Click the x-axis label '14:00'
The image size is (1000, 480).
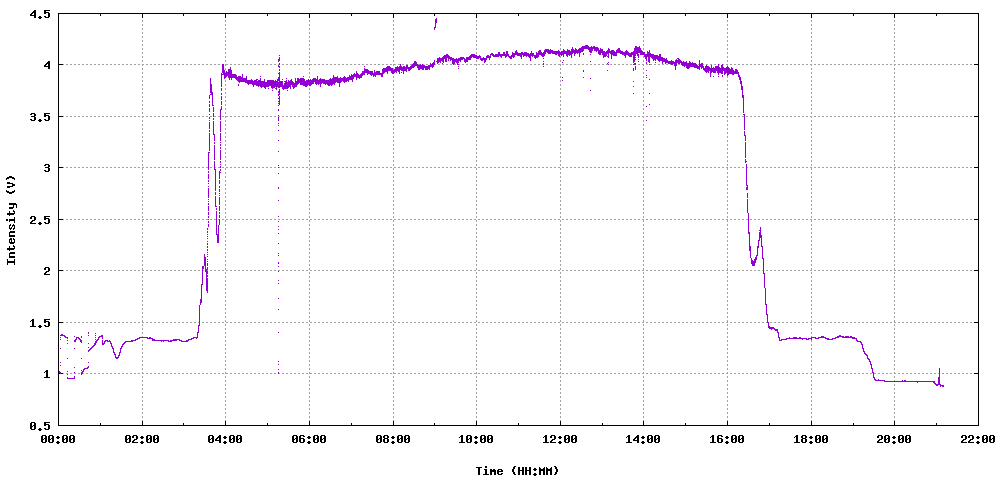[643, 439]
